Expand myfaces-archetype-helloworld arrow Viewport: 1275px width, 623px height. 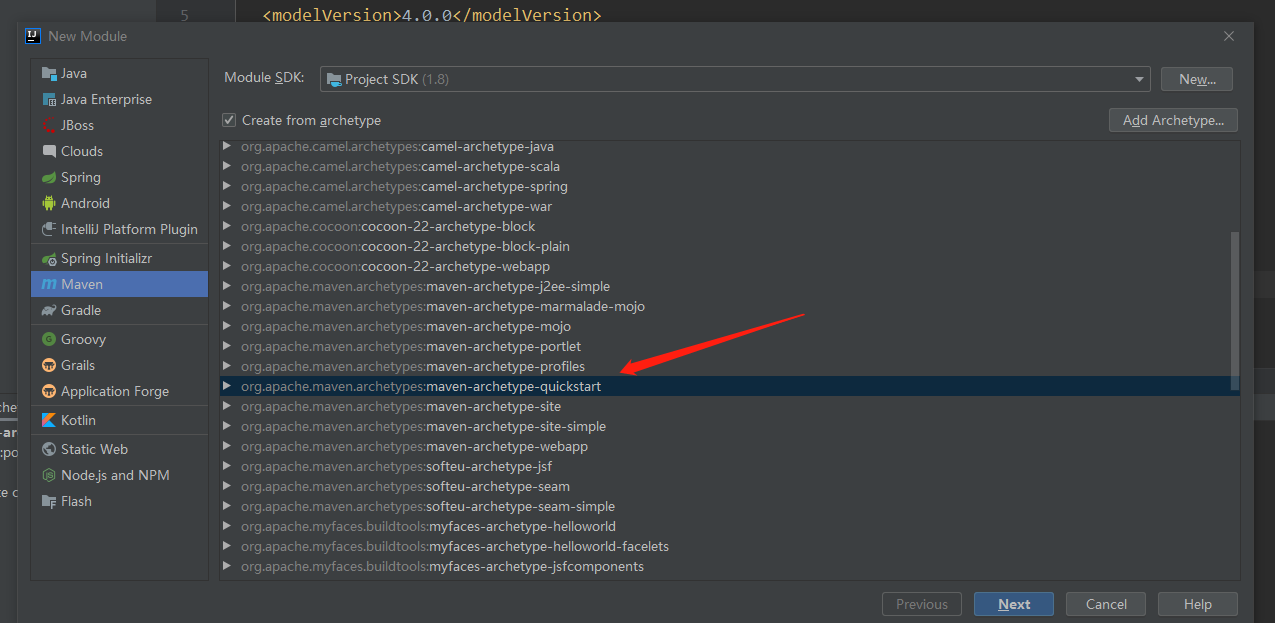point(227,526)
